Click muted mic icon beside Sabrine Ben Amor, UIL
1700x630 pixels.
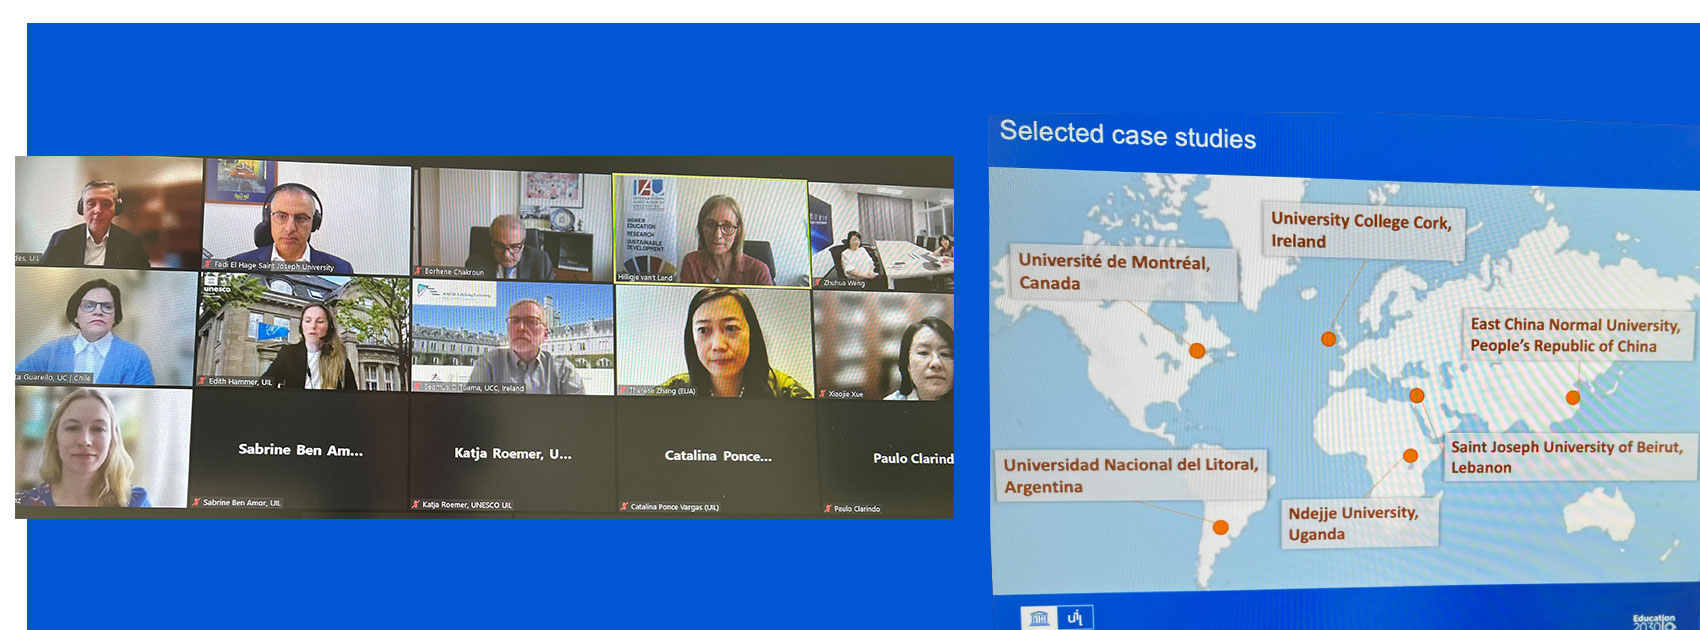point(196,502)
